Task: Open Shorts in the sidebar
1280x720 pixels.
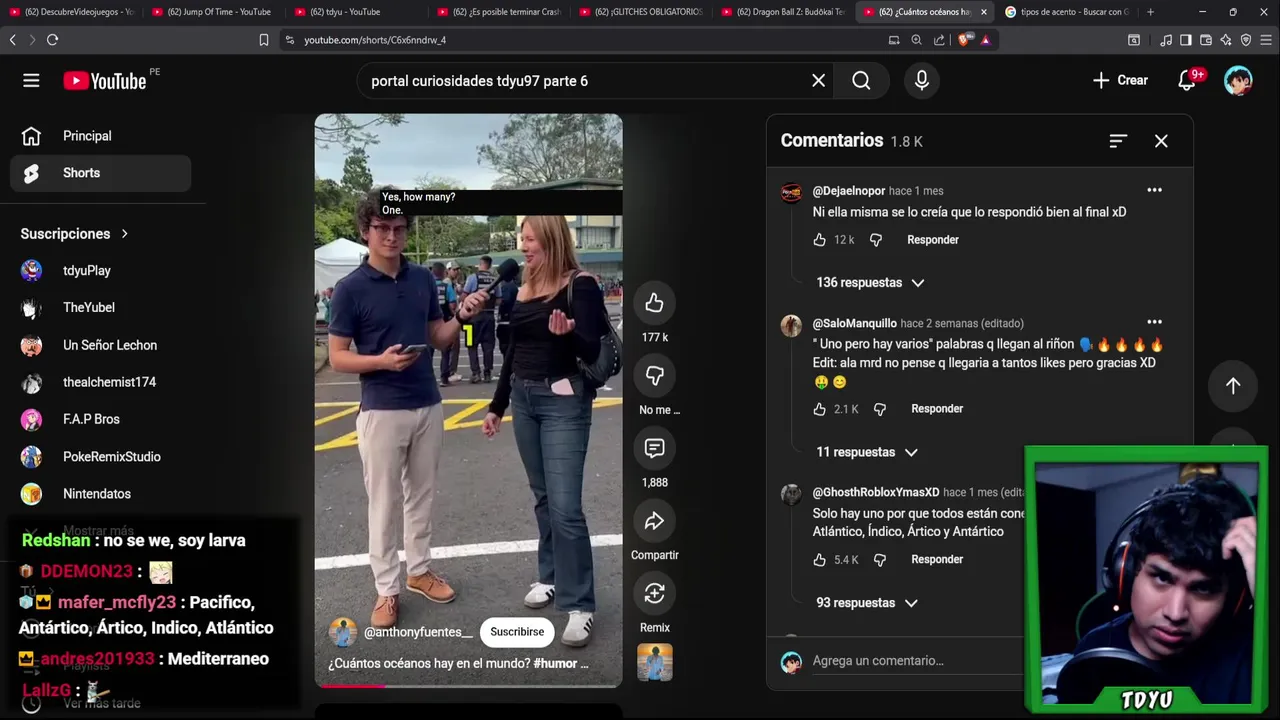Action: 100,173
